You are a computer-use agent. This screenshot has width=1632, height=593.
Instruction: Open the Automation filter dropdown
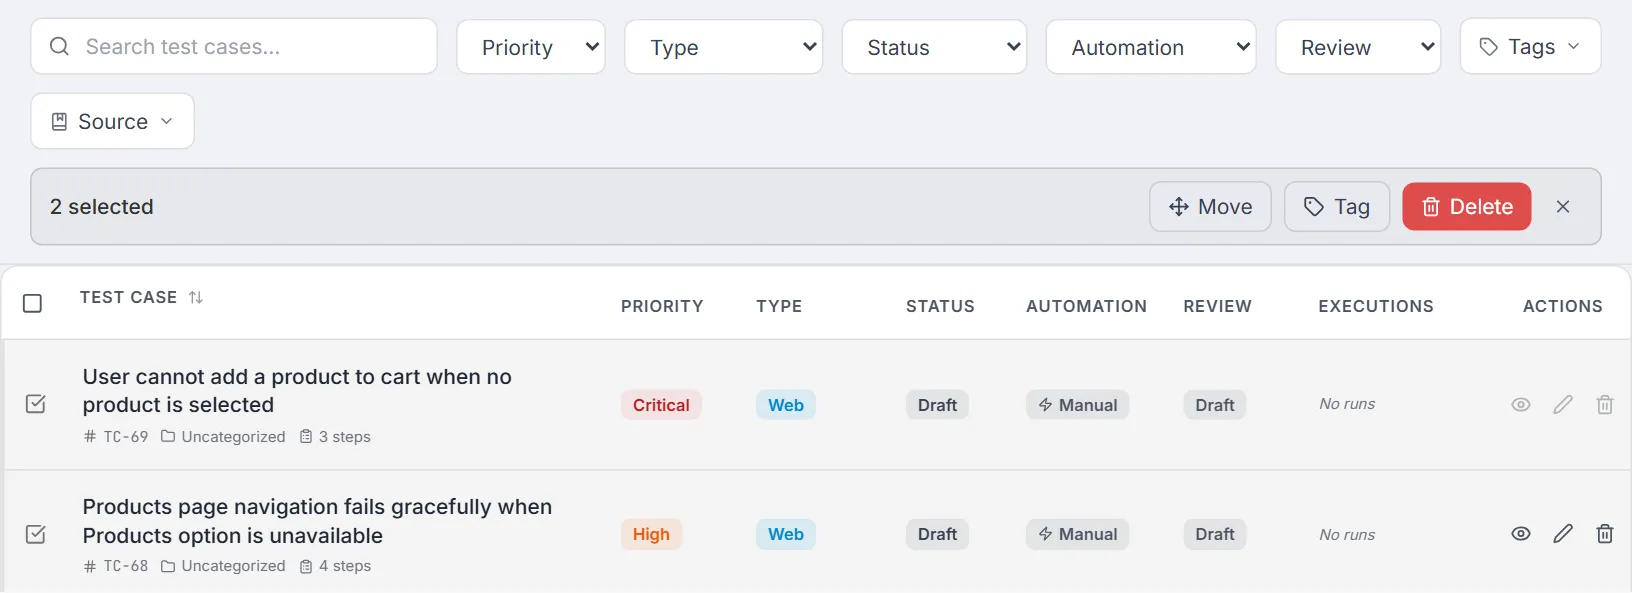tap(1151, 47)
